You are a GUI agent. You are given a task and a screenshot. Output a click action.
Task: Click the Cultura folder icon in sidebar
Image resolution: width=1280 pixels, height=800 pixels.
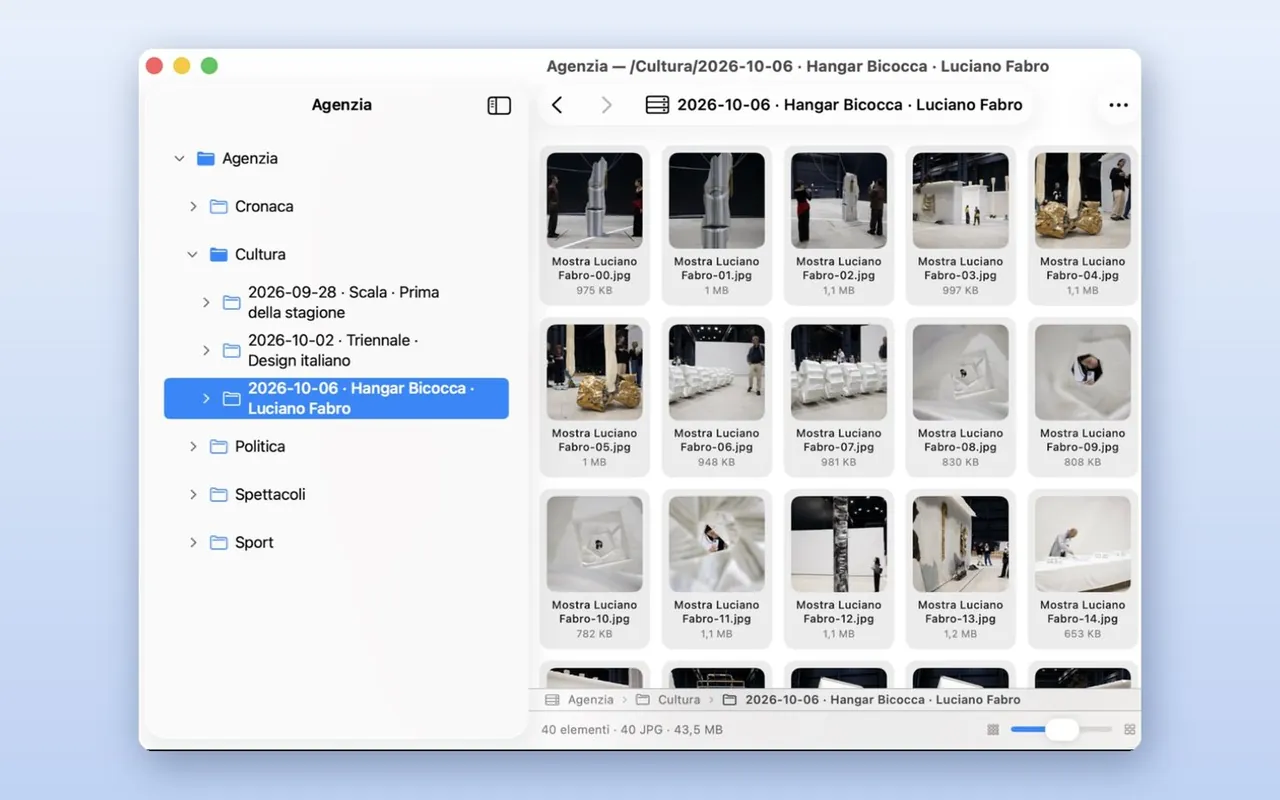point(219,254)
